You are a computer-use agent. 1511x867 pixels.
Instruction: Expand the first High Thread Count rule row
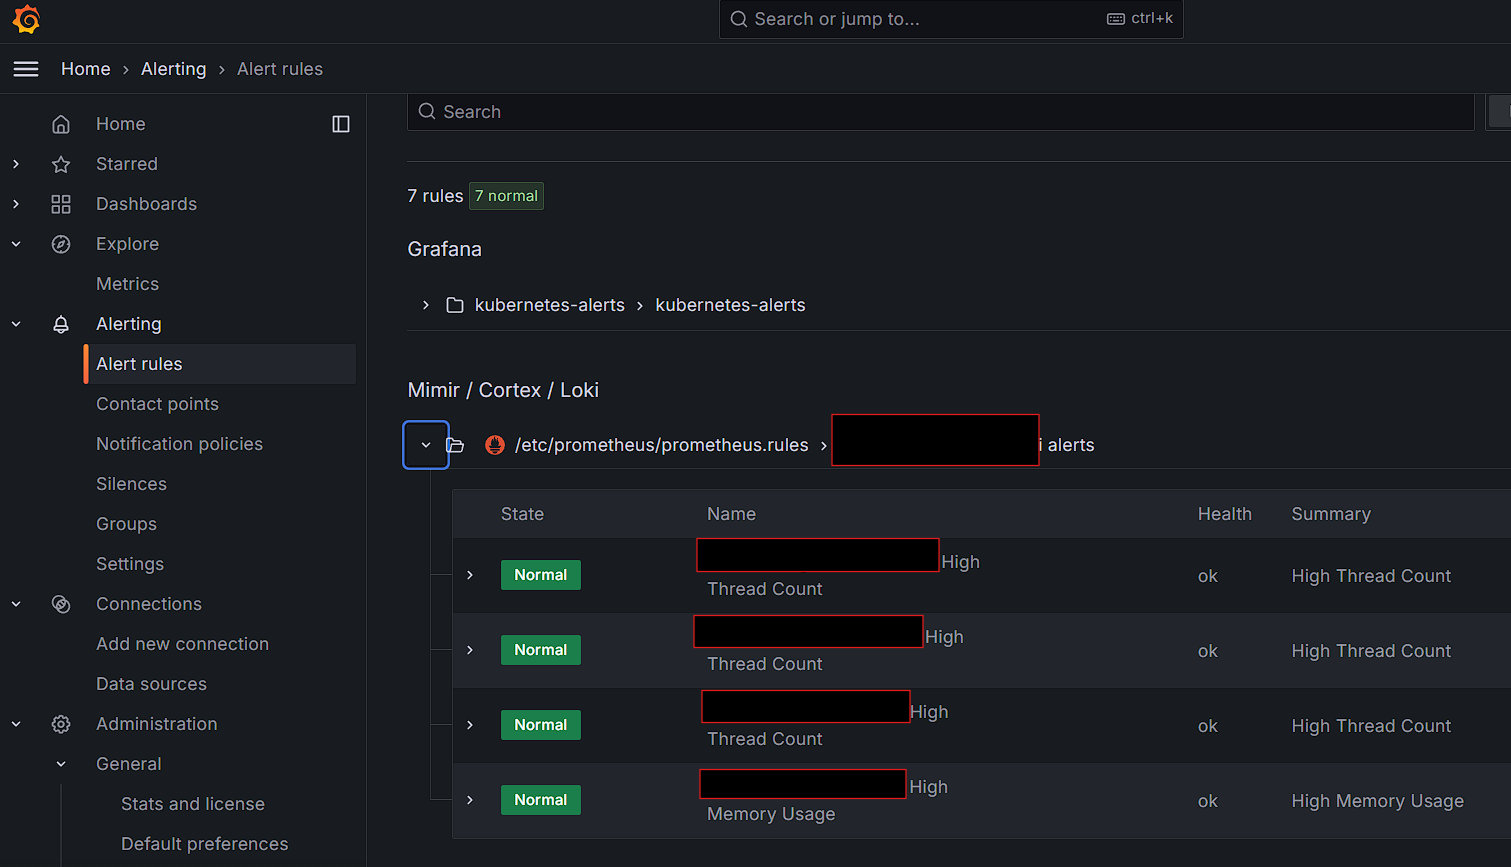[x=470, y=575]
